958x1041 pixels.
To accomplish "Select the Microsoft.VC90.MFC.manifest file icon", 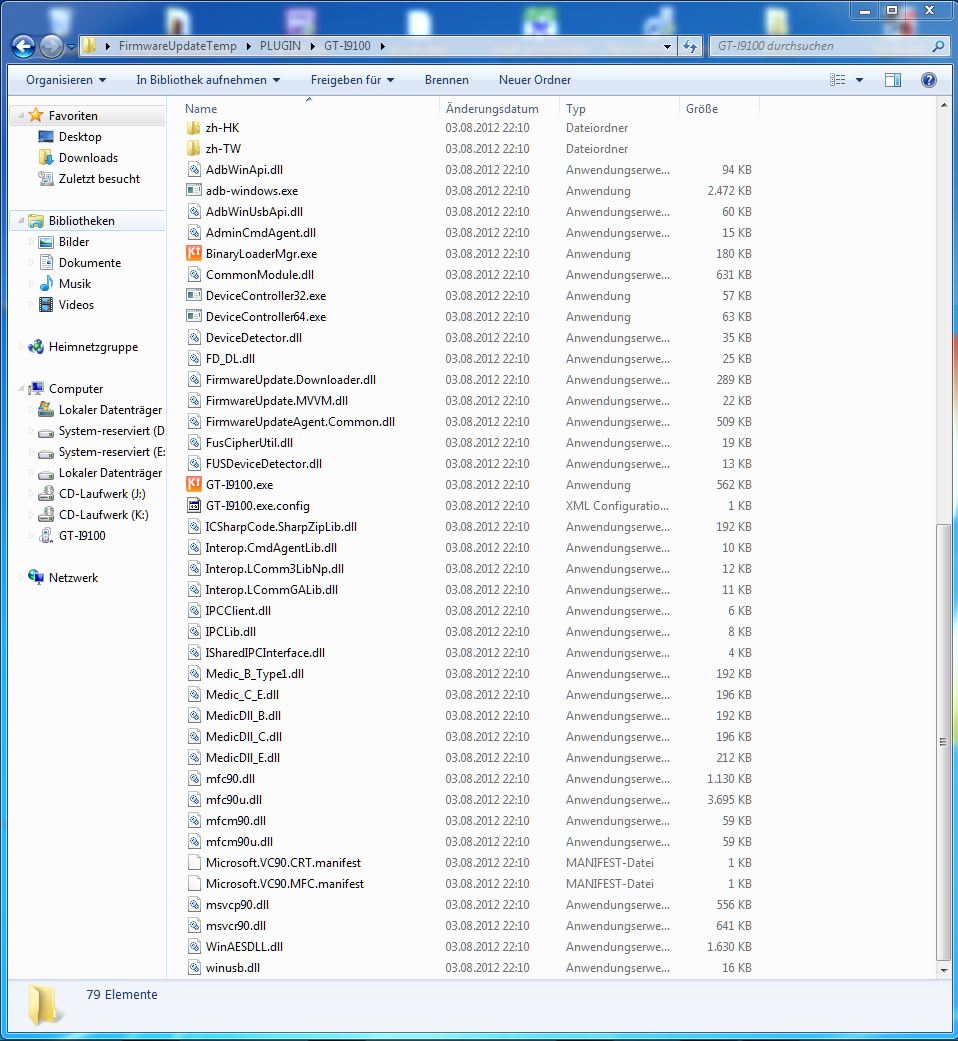I will click(x=194, y=884).
